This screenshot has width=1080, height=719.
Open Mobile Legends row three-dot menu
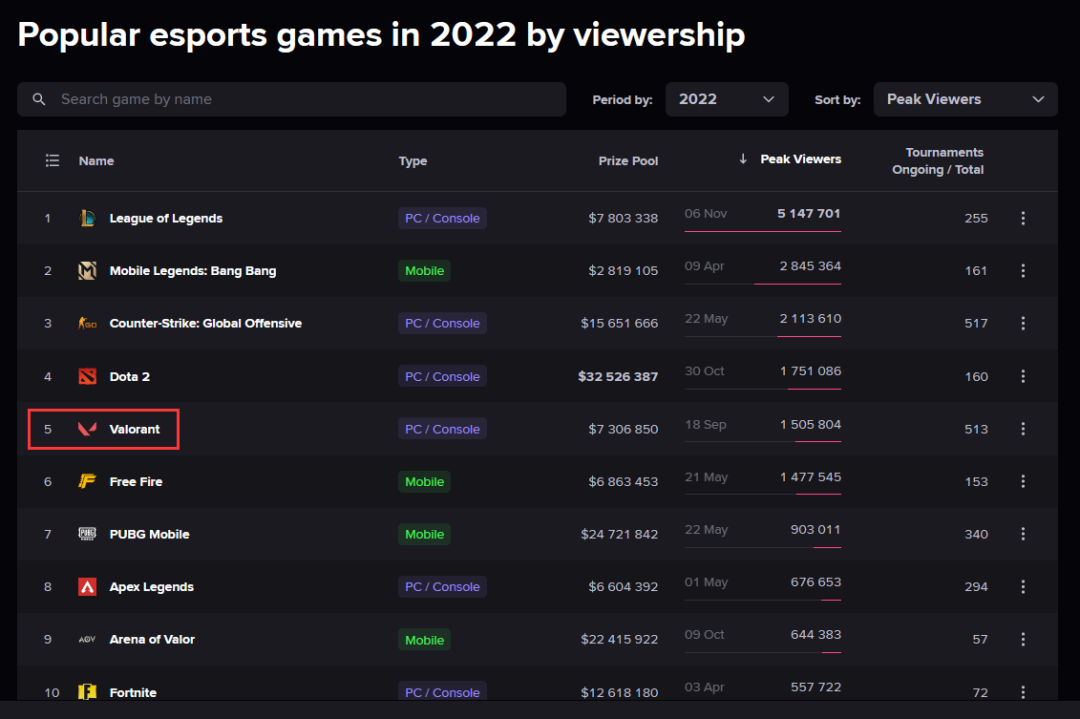[1023, 271]
